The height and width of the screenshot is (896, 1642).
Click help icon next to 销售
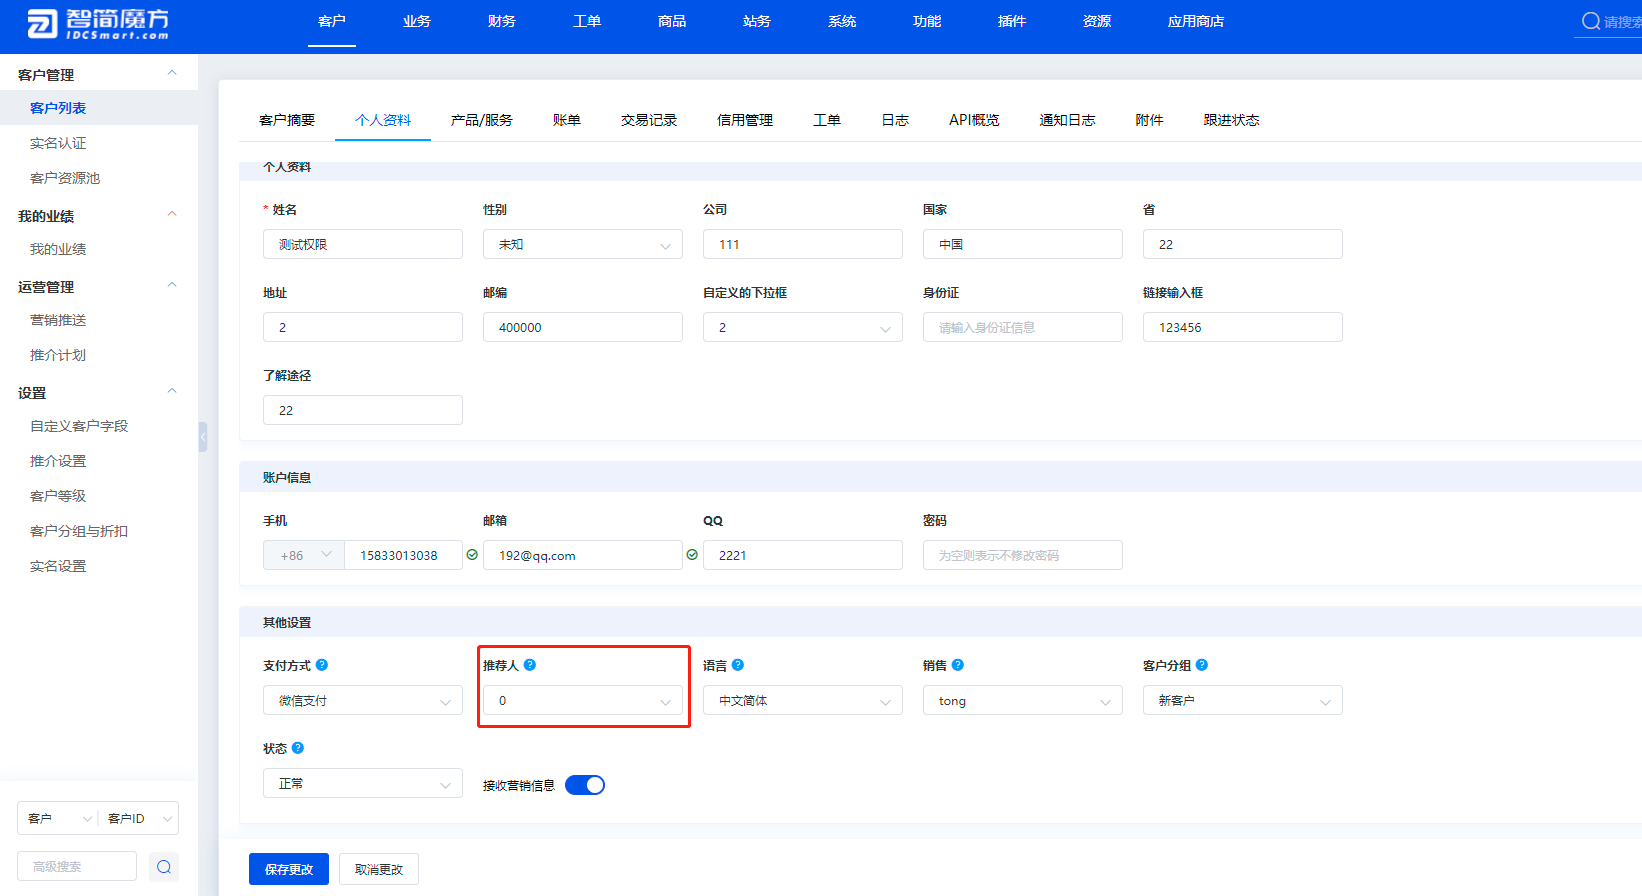(x=958, y=665)
